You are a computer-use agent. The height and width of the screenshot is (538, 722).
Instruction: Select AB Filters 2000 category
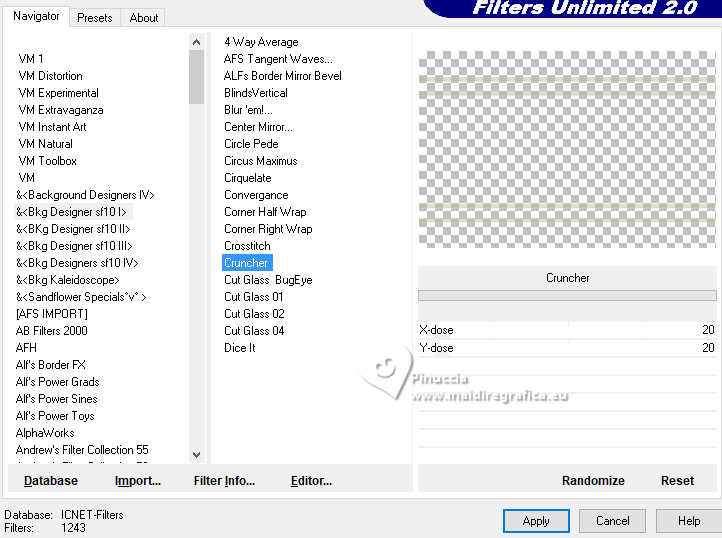click(52, 332)
